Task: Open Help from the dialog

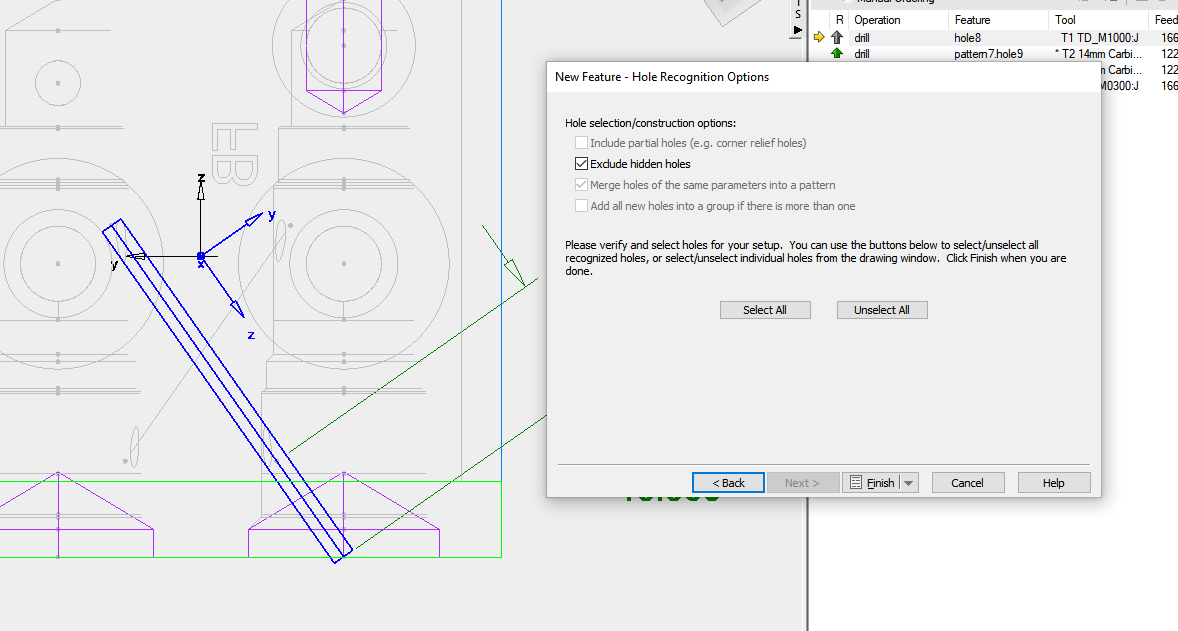Action: 1053,482
